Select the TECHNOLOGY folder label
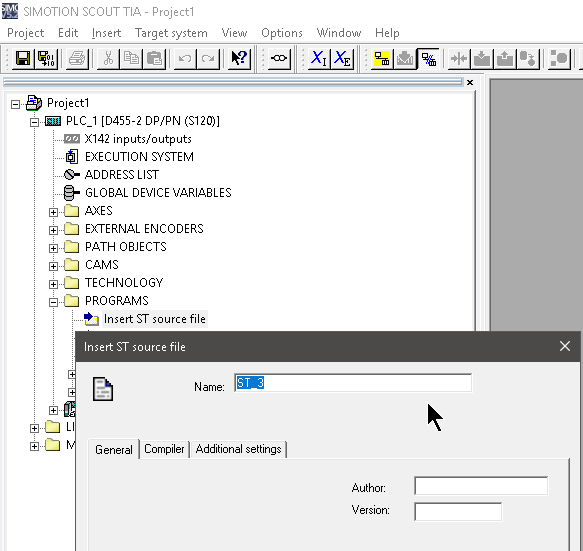 pos(124,283)
